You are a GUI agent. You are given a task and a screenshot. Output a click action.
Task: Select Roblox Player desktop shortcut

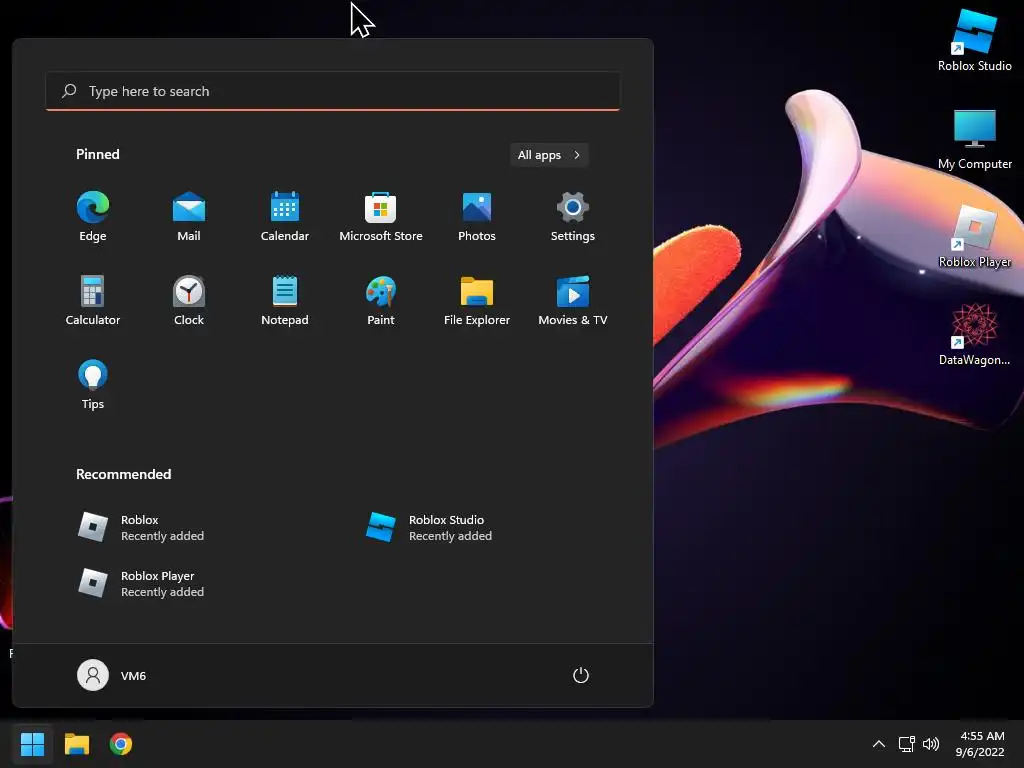point(974,236)
